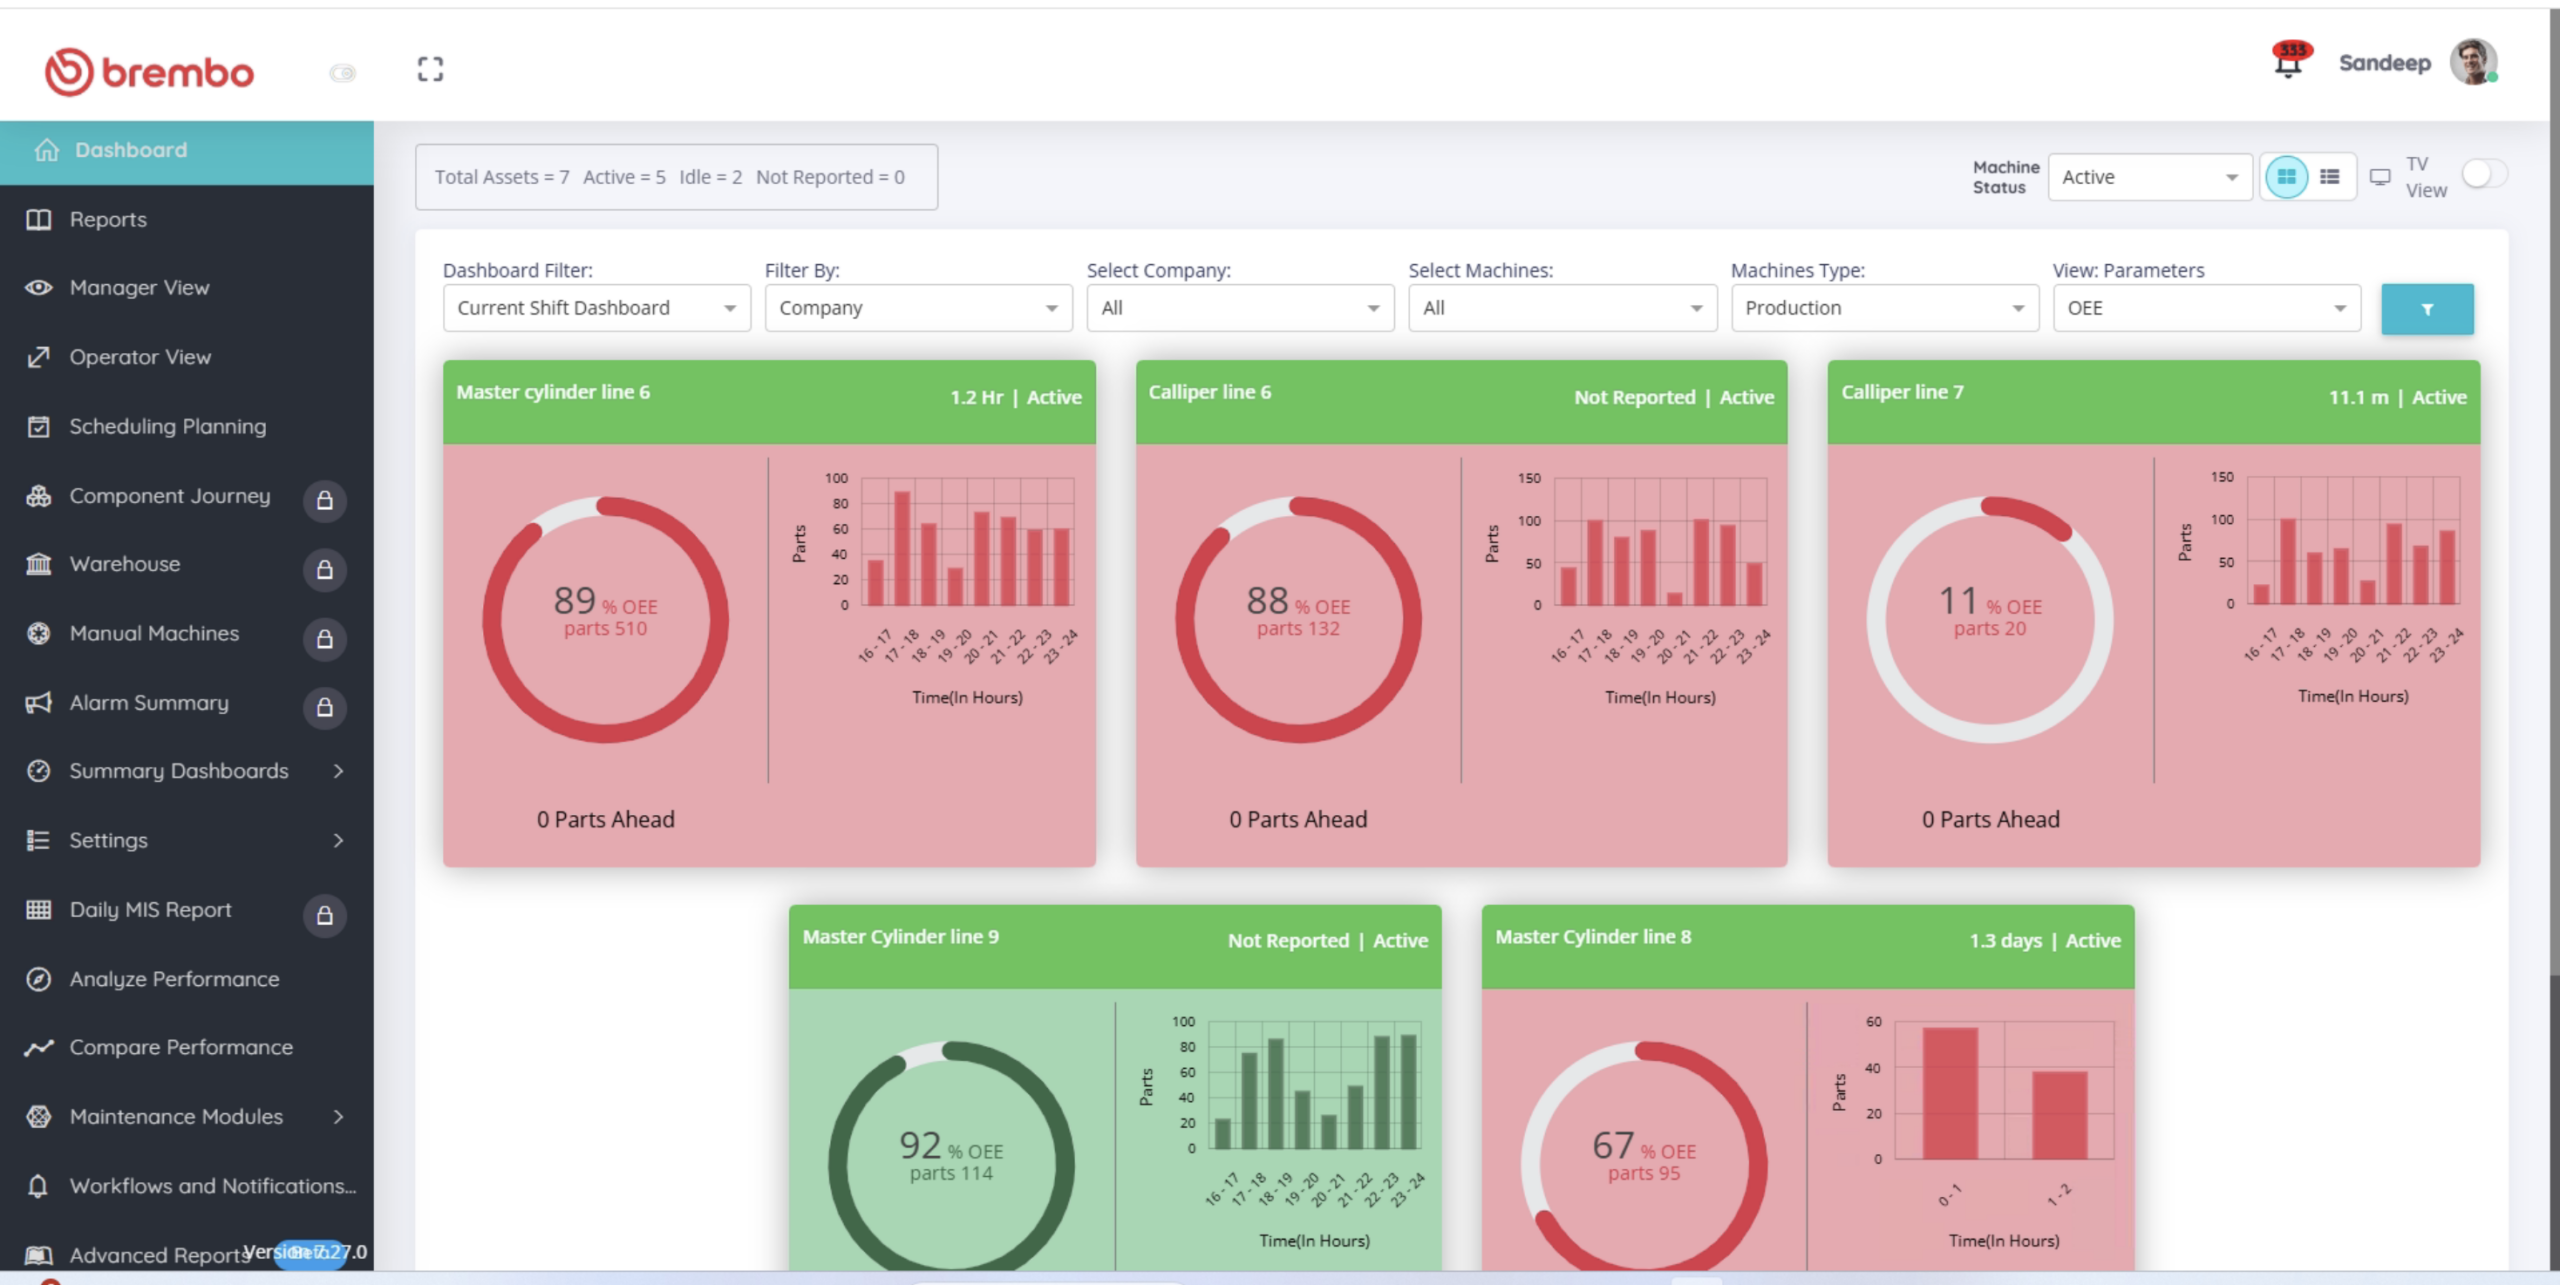Enter fullscreen mode with the expand icon
2560x1285 pixels.
[x=430, y=69]
